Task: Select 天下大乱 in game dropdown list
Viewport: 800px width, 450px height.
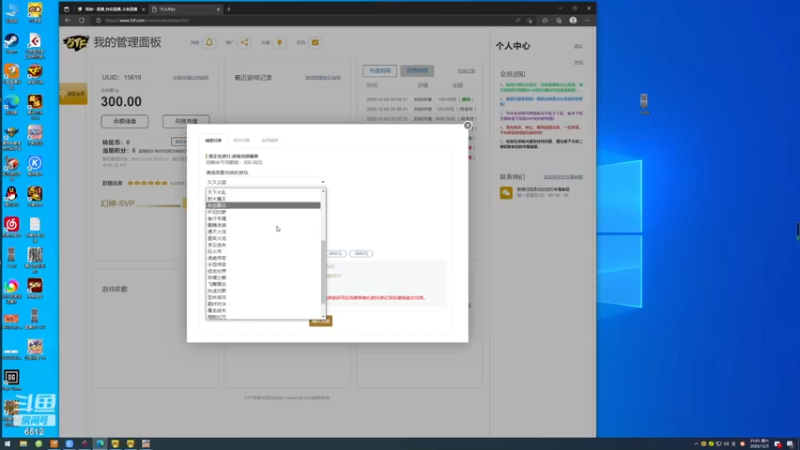Action: tap(263, 192)
